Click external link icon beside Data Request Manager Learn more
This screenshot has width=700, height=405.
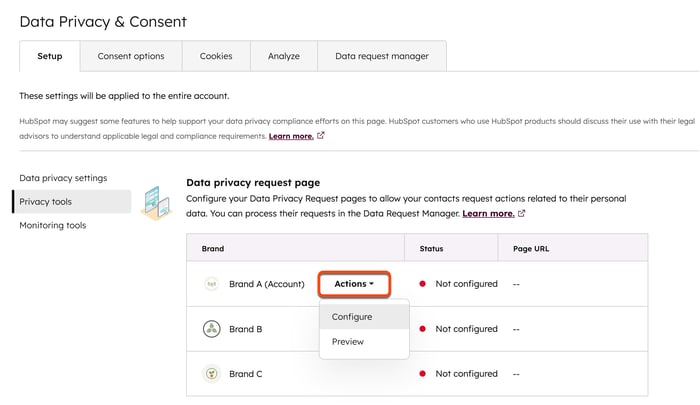pyautogui.click(x=521, y=213)
